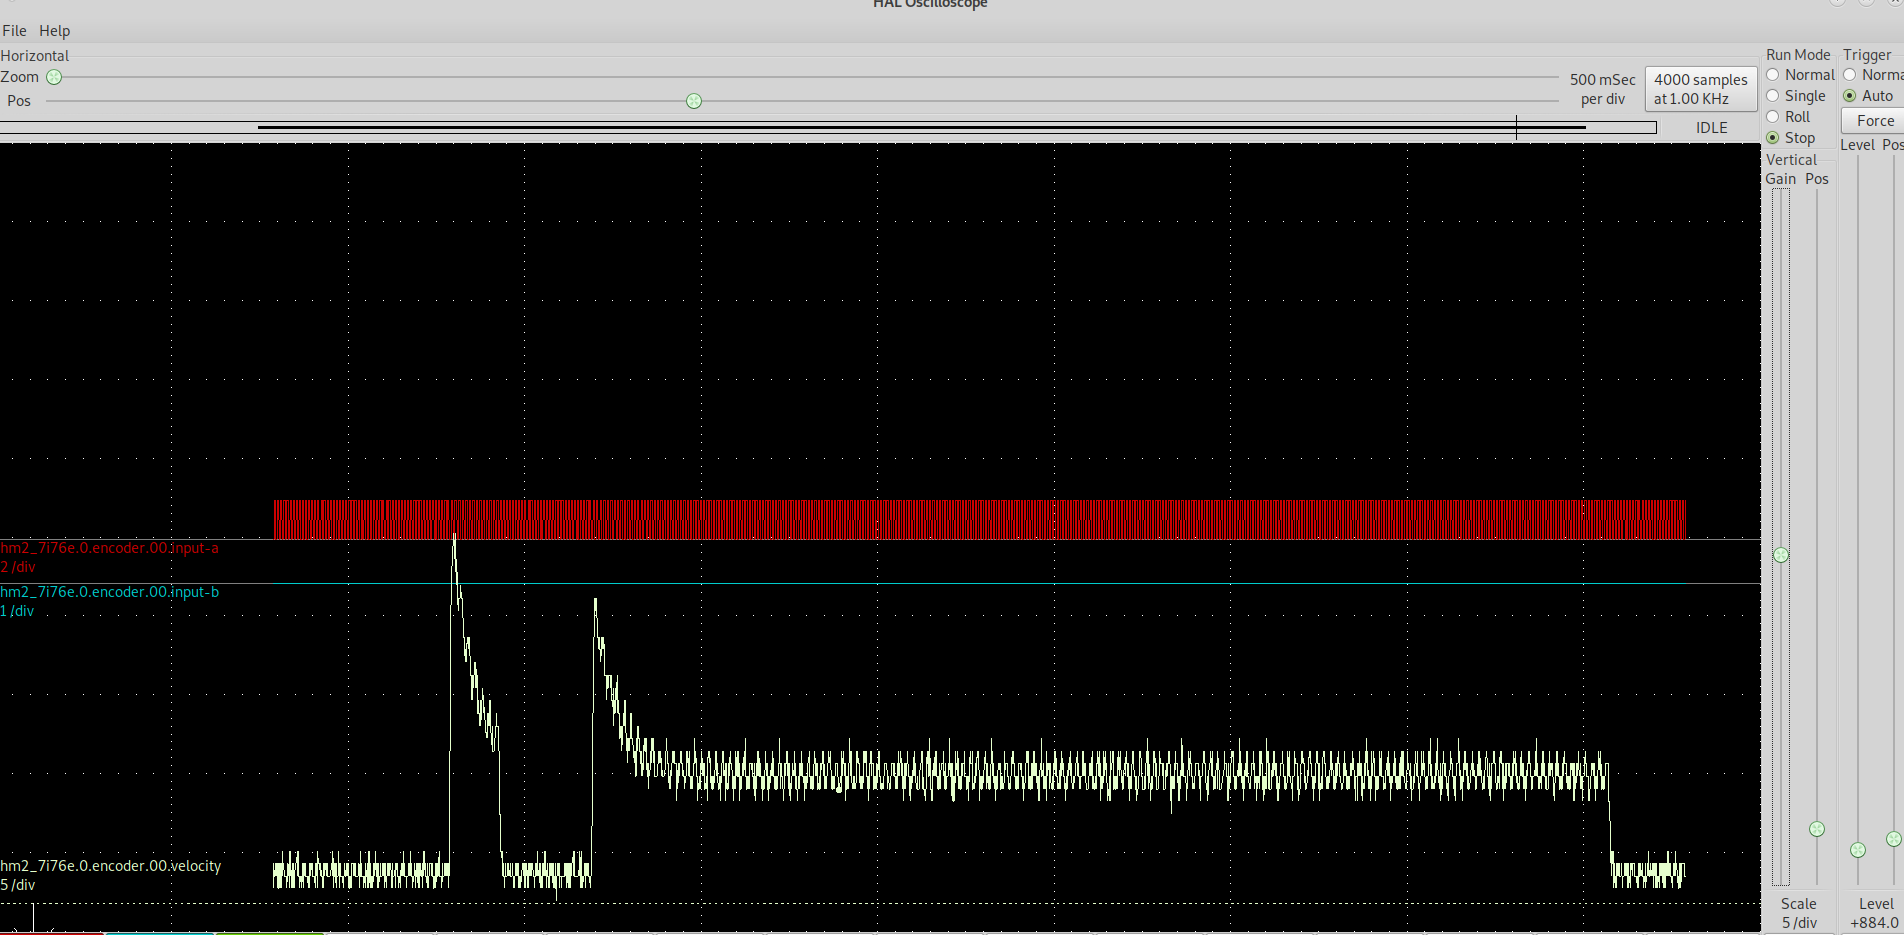Click the 500 mSec per div readout
The height and width of the screenshot is (935, 1904).
(x=1602, y=89)
